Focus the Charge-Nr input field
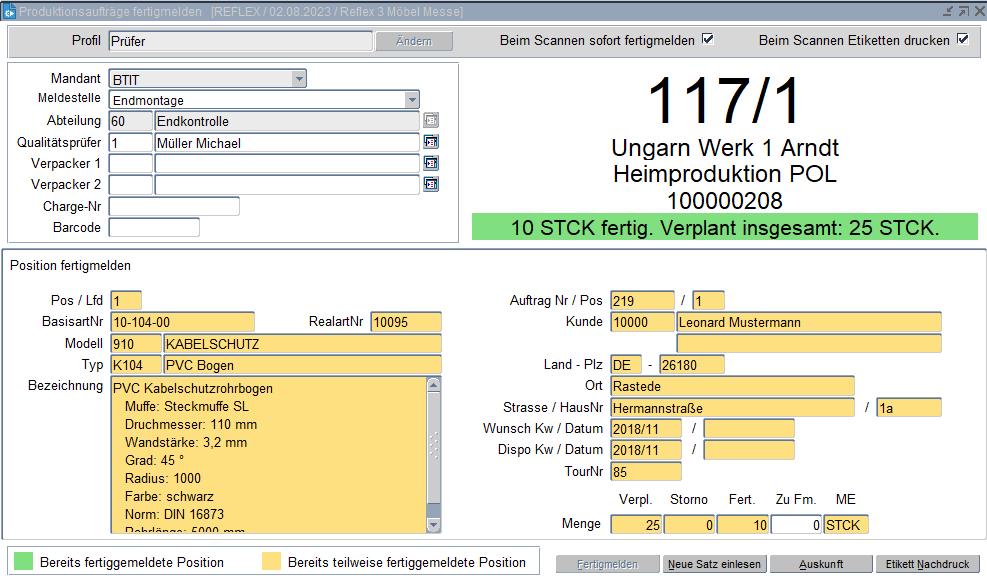Image resolution: width=987 pixels, height=581 pixels. (174, 206)
